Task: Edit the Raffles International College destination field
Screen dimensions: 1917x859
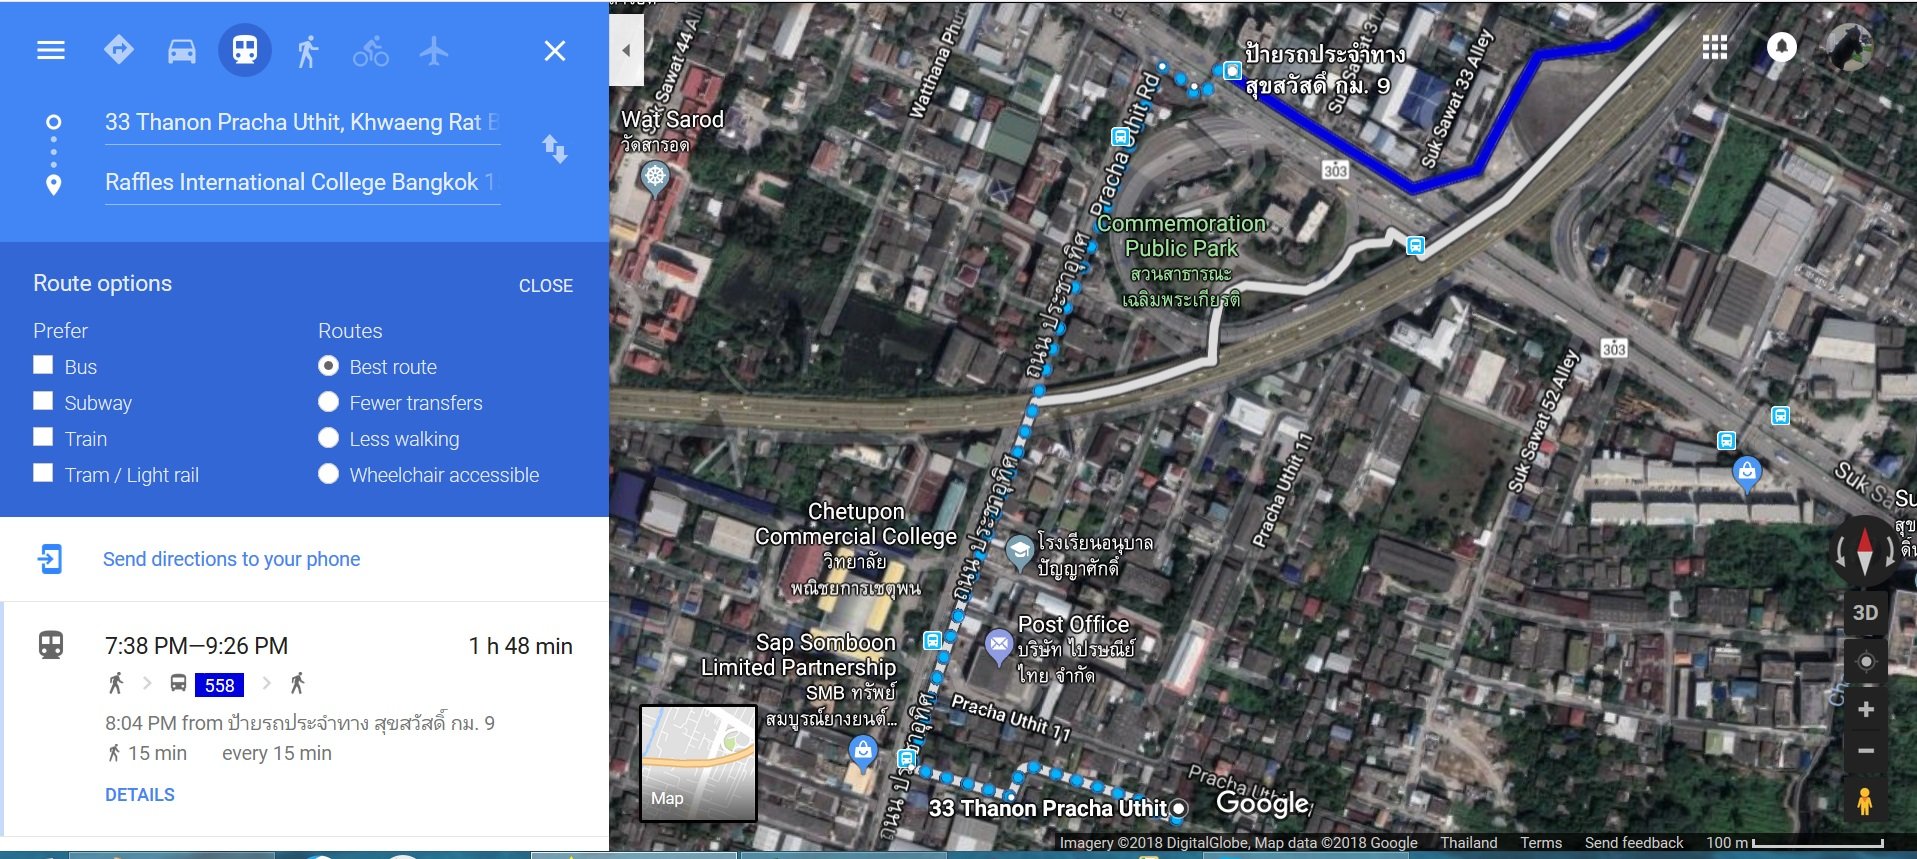Action: coord(303,183)
